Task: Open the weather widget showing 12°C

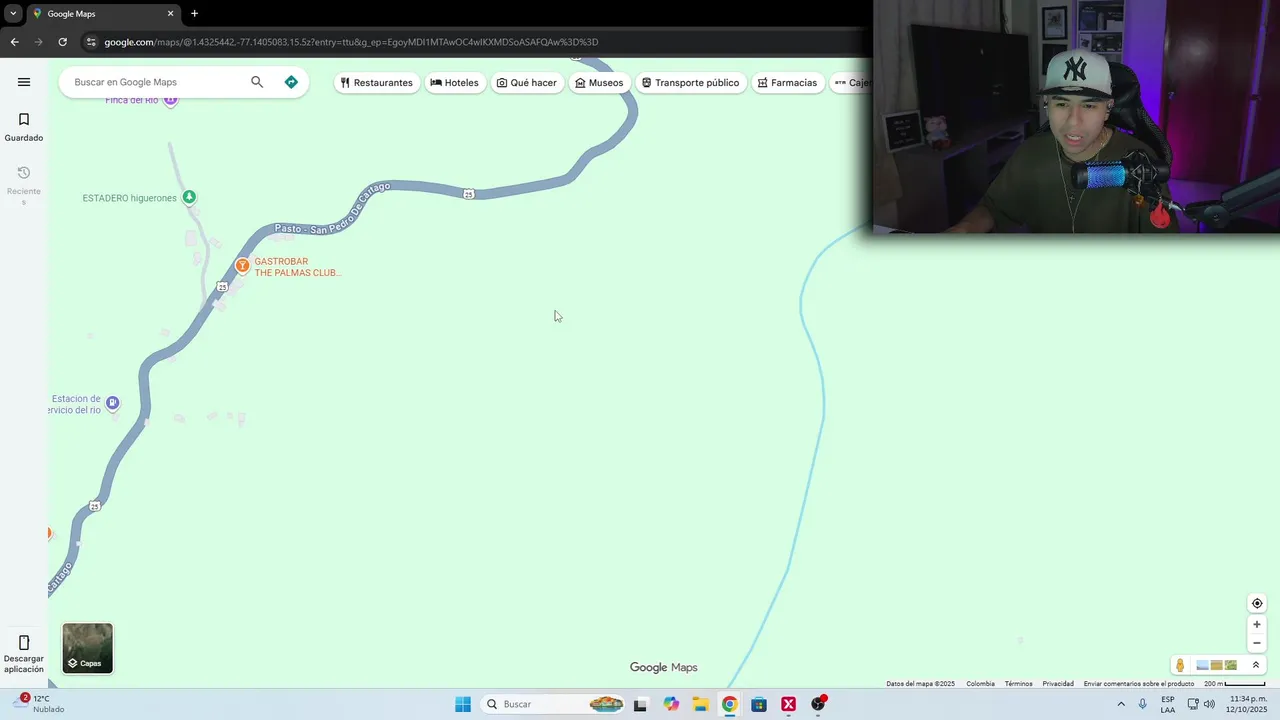Action: click(x=40, y=704)
